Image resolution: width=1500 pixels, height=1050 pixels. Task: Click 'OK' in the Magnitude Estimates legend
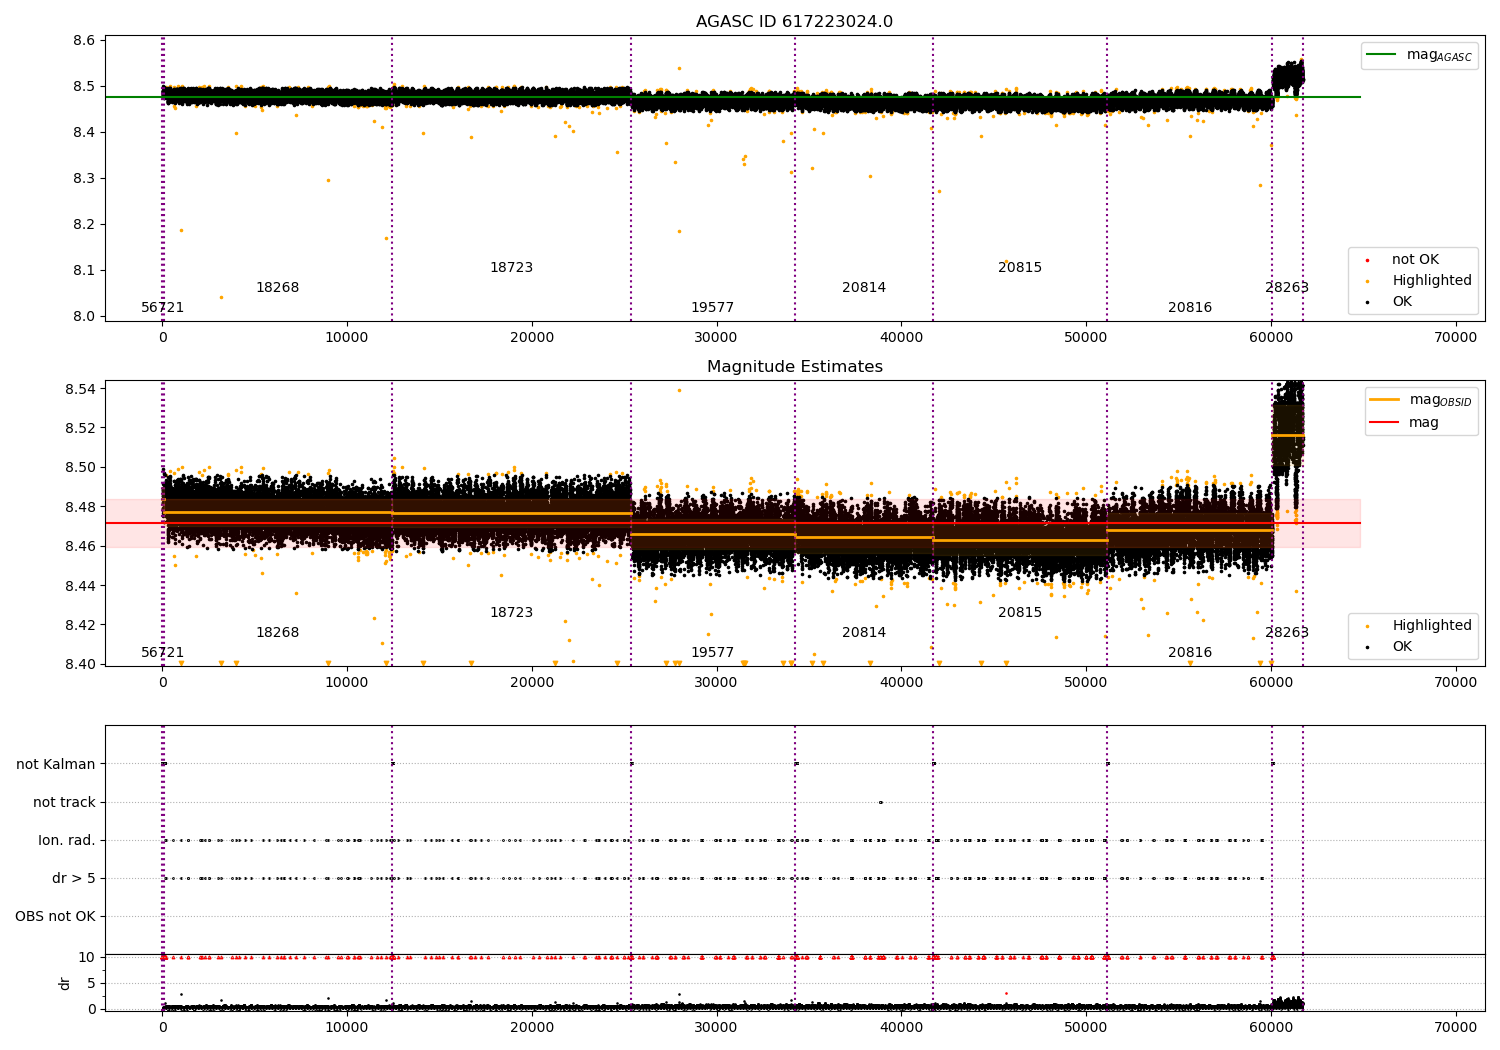(1402, 647)
